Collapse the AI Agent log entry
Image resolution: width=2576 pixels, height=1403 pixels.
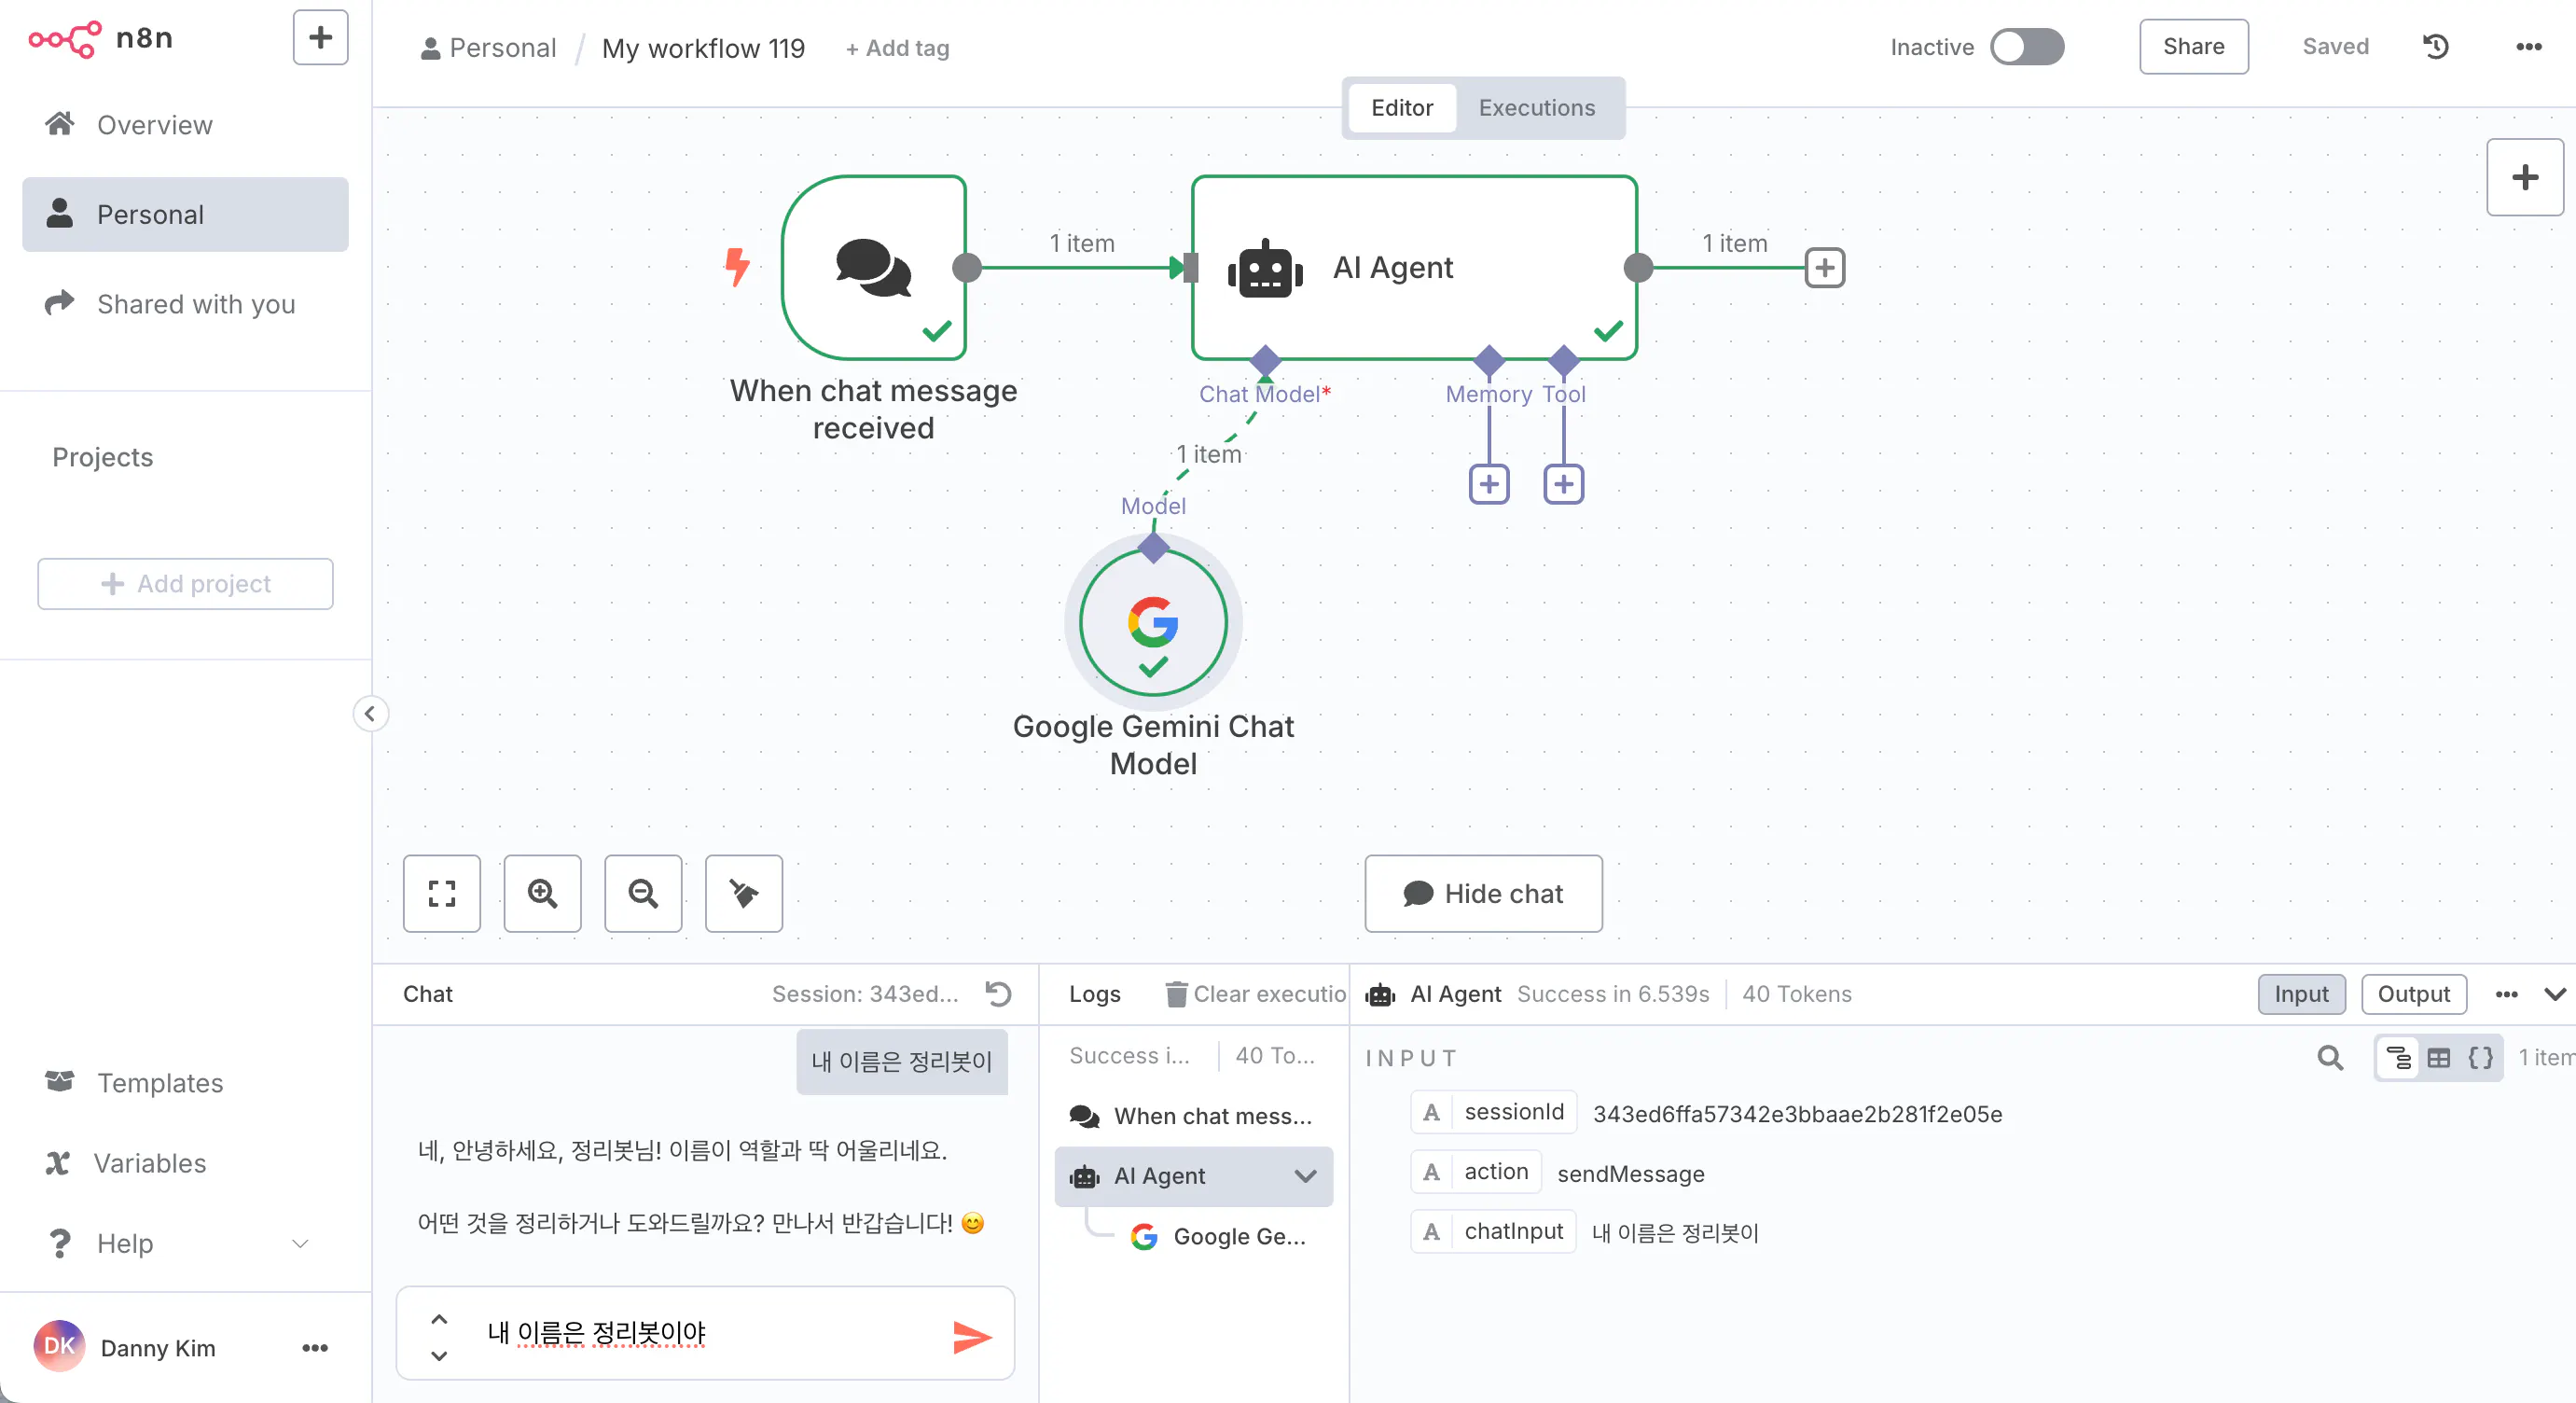1305,1176
